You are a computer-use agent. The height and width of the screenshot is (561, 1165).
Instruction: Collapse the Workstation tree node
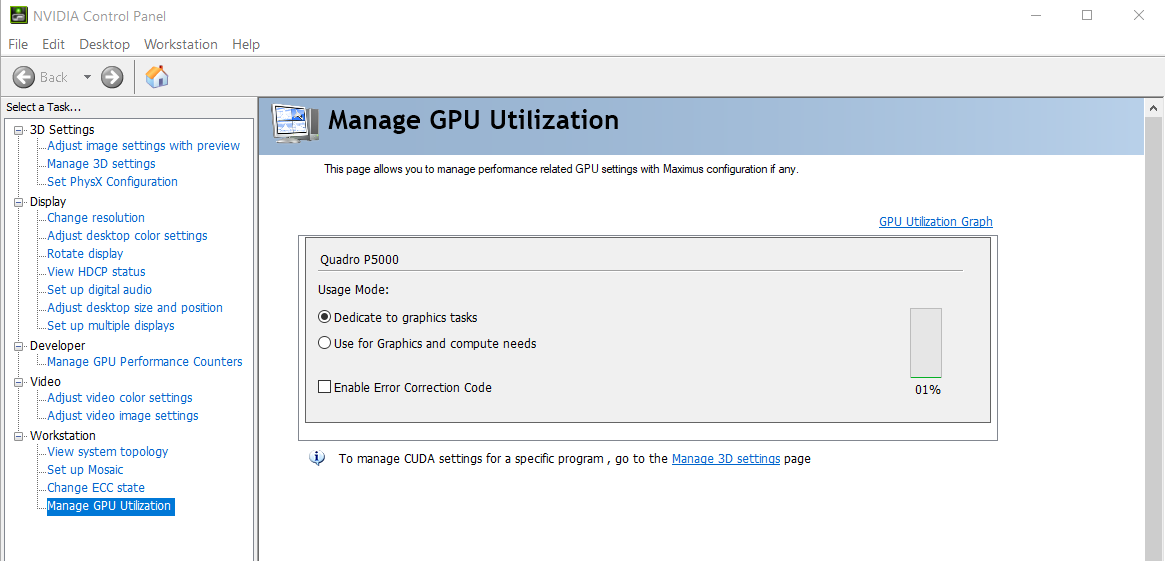tap(18, 436)
